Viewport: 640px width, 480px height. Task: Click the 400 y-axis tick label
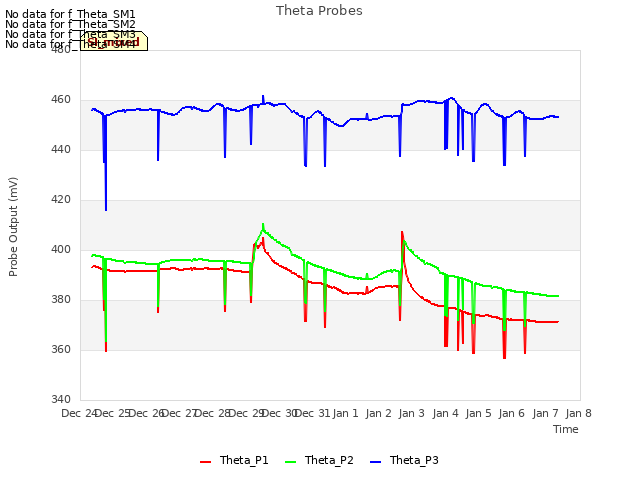tap(61, 249)
